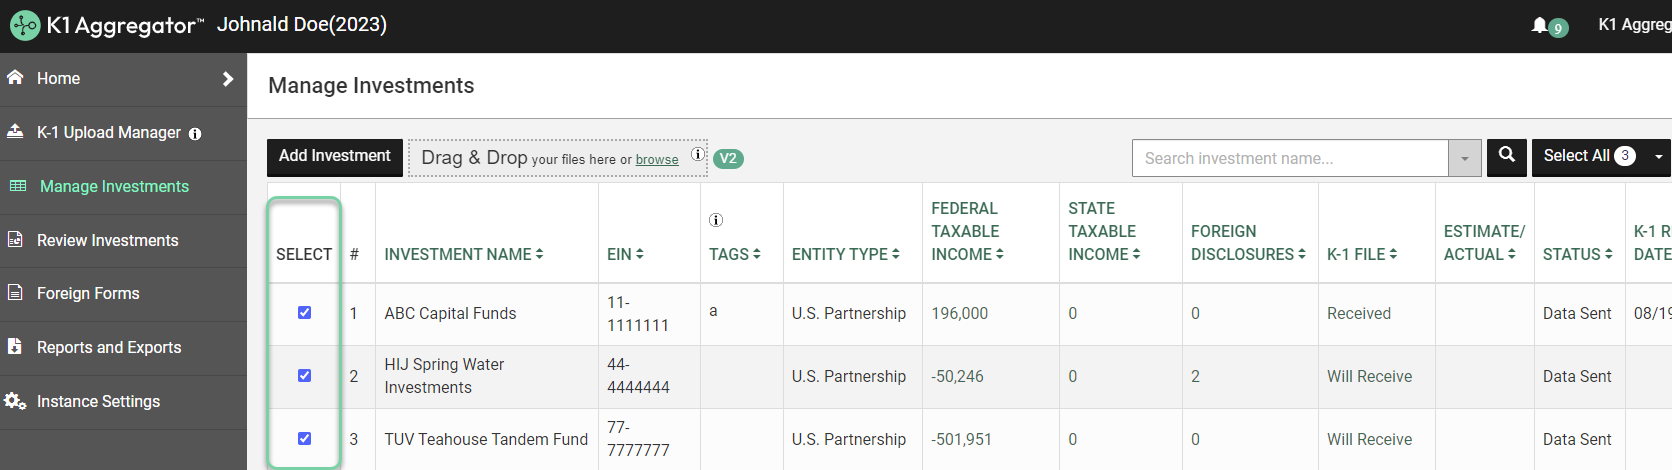The image size is (1672, 470).
Task: Open the Select All dropdown caret
Action: pos(1659,157)
